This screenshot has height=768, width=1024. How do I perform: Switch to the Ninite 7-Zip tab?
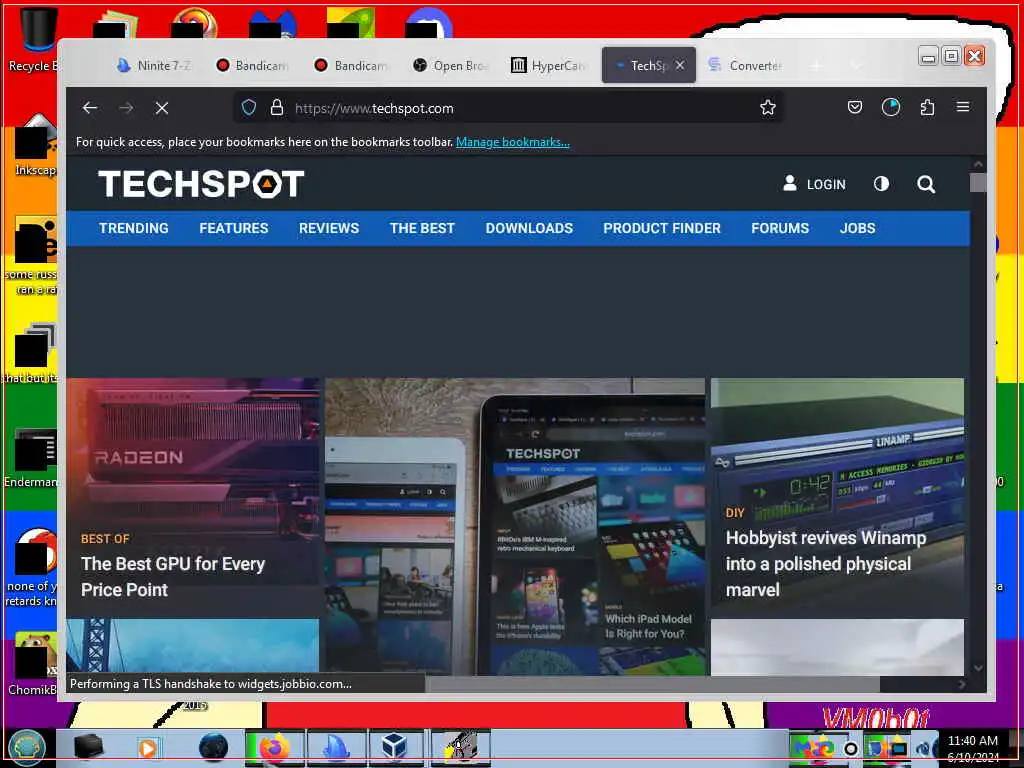(x=154, y=65)
